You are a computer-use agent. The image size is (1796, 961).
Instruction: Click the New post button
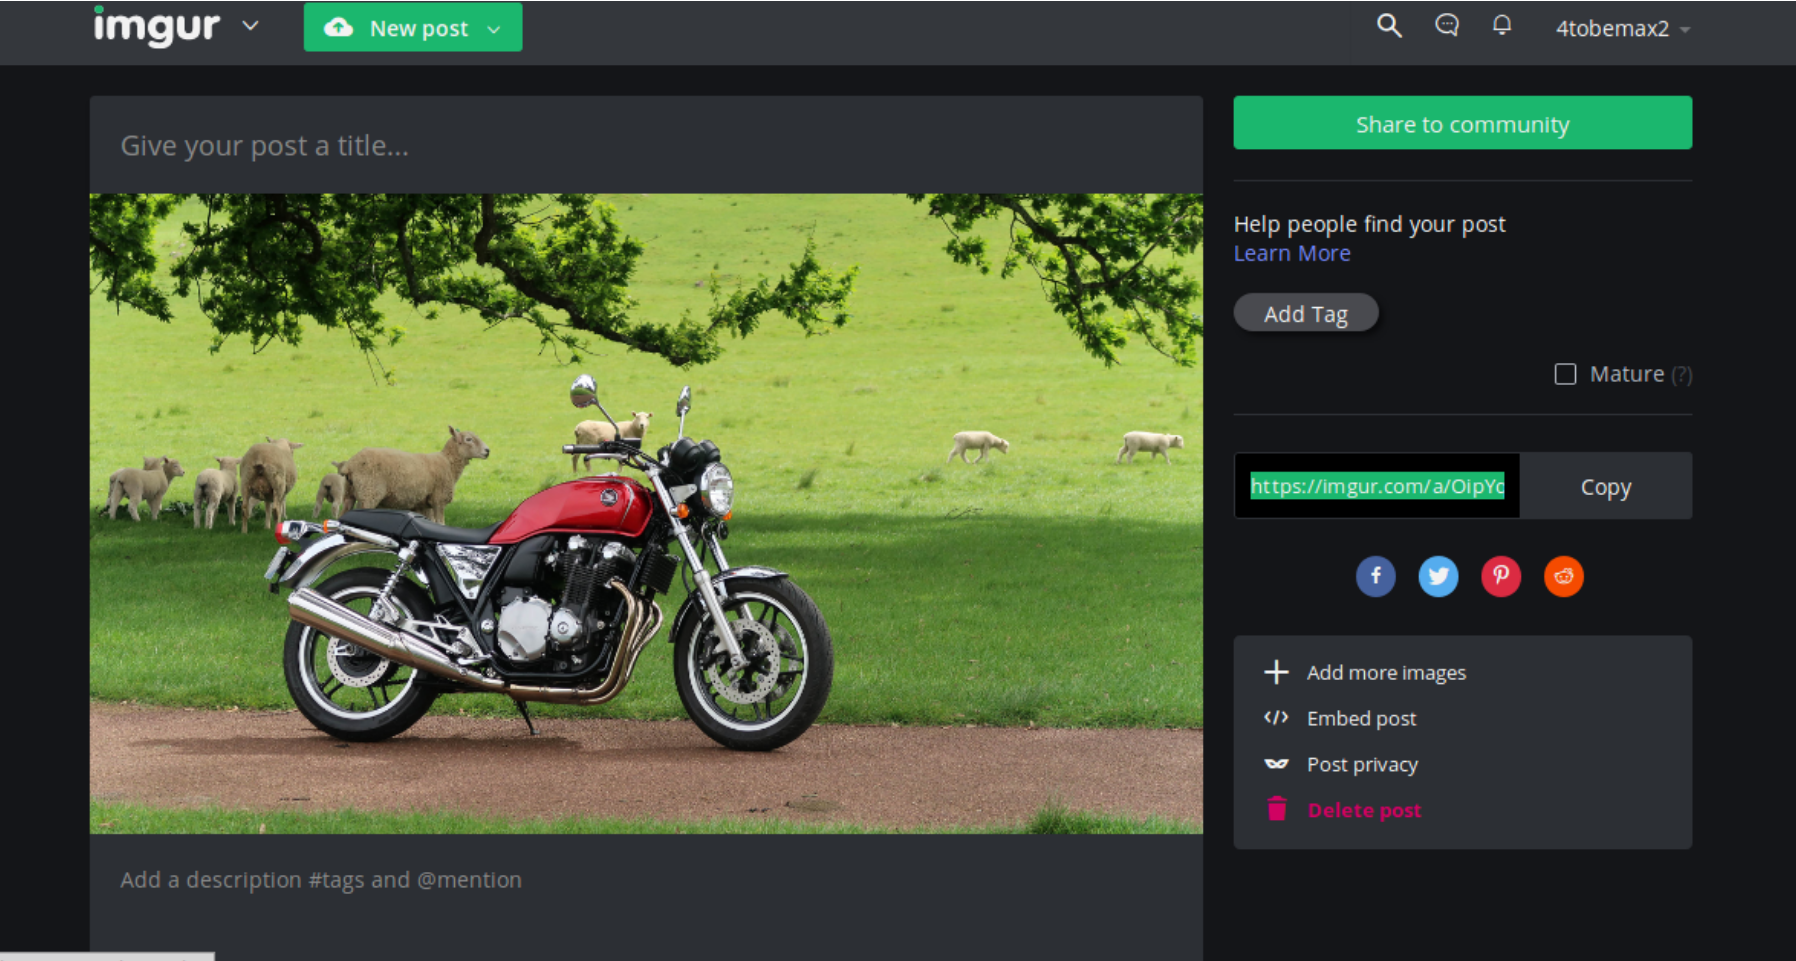pos(412,27)
